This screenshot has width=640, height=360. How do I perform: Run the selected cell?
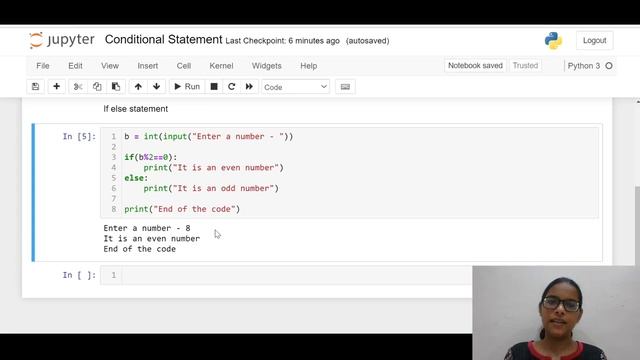[187, 87]
